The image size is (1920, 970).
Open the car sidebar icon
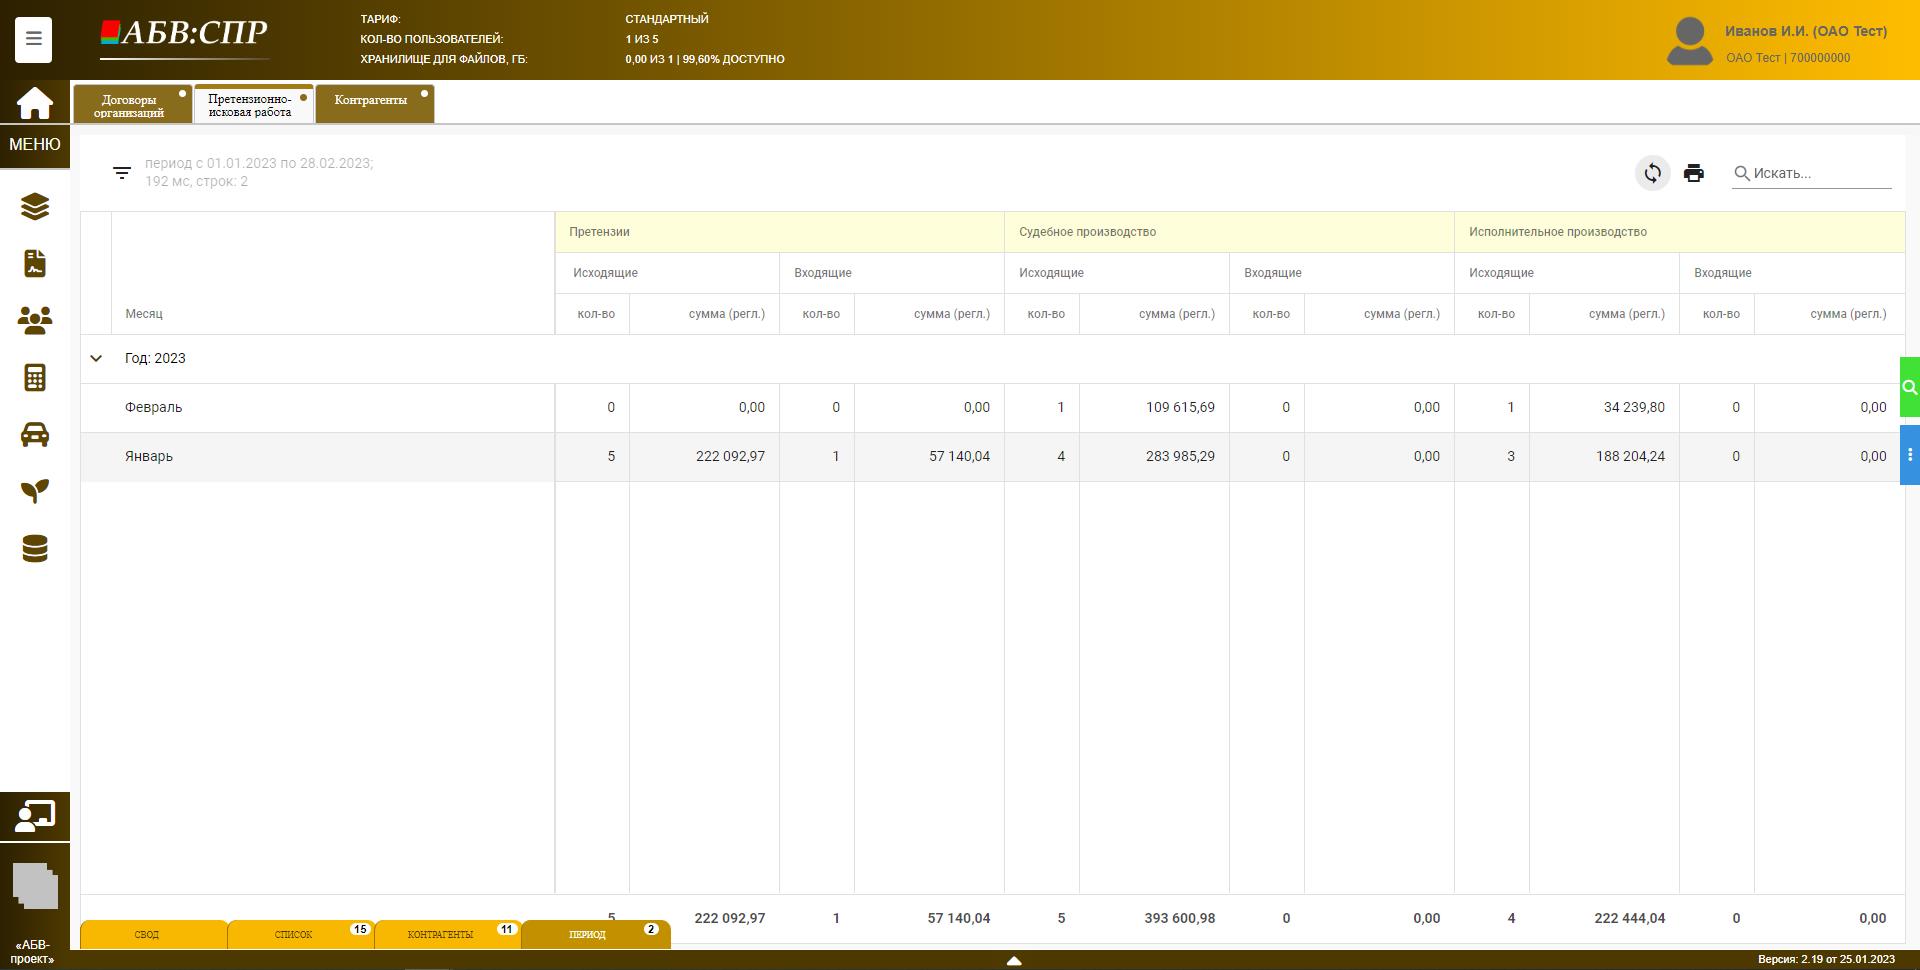point(35,434)
